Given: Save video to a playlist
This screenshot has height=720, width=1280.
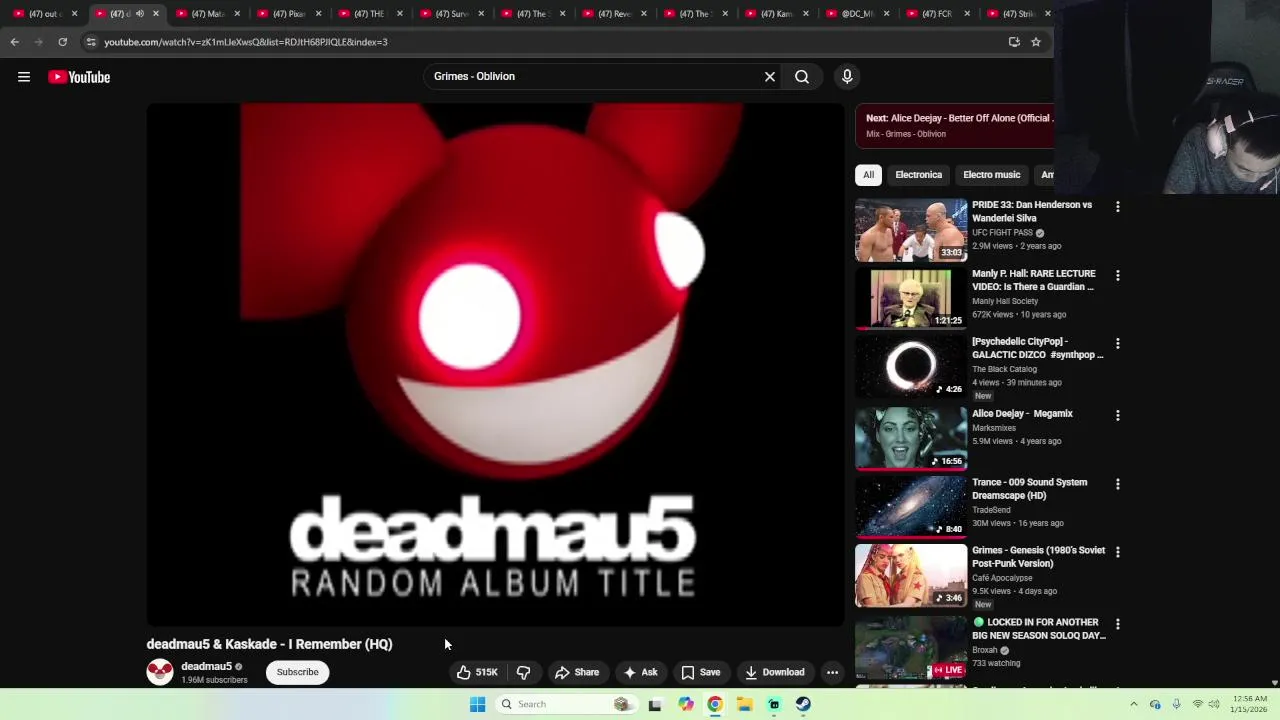Looking at the screenshot, I should pos(701,672).
